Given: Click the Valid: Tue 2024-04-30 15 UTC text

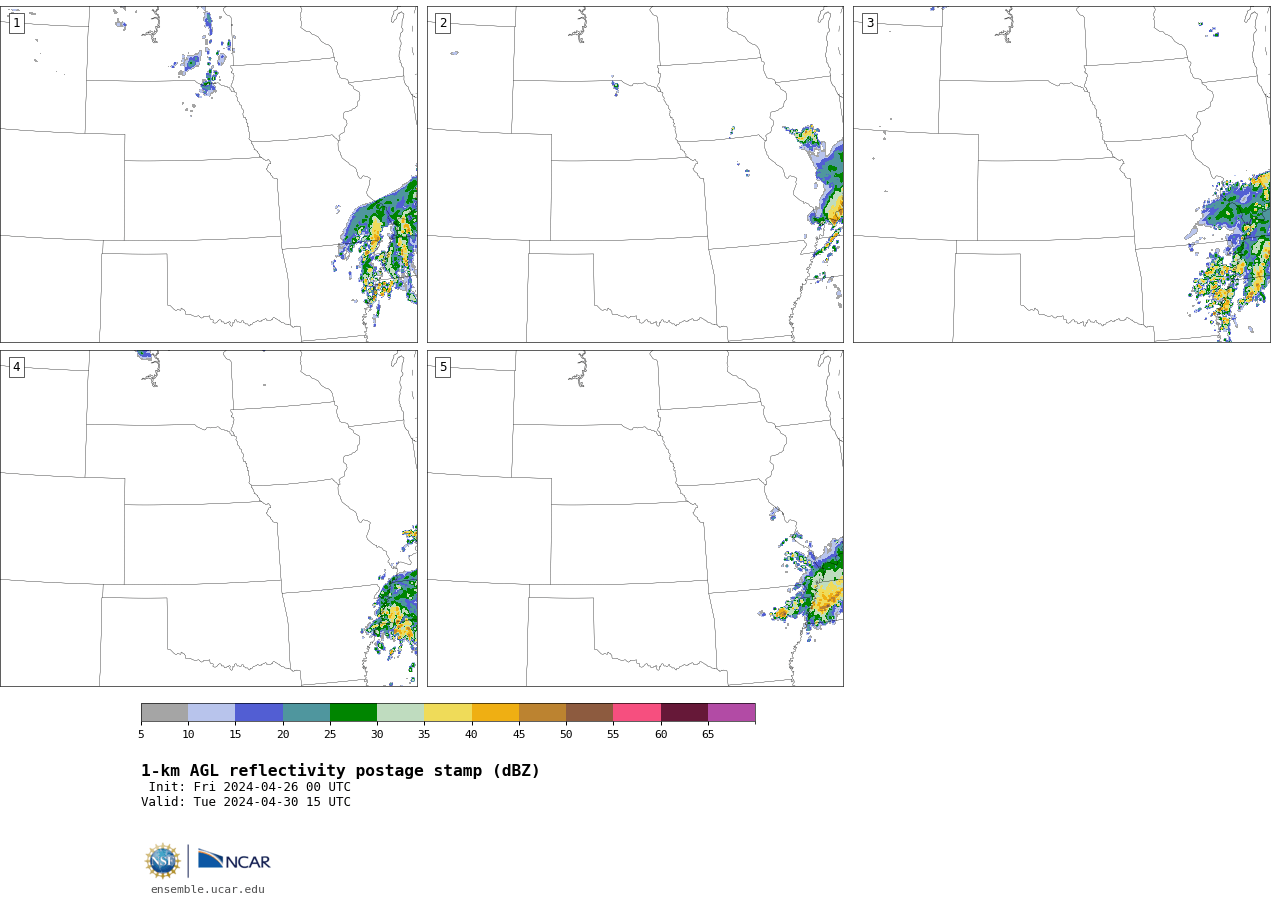Looking at the screenshot, I should coord(246,802).
